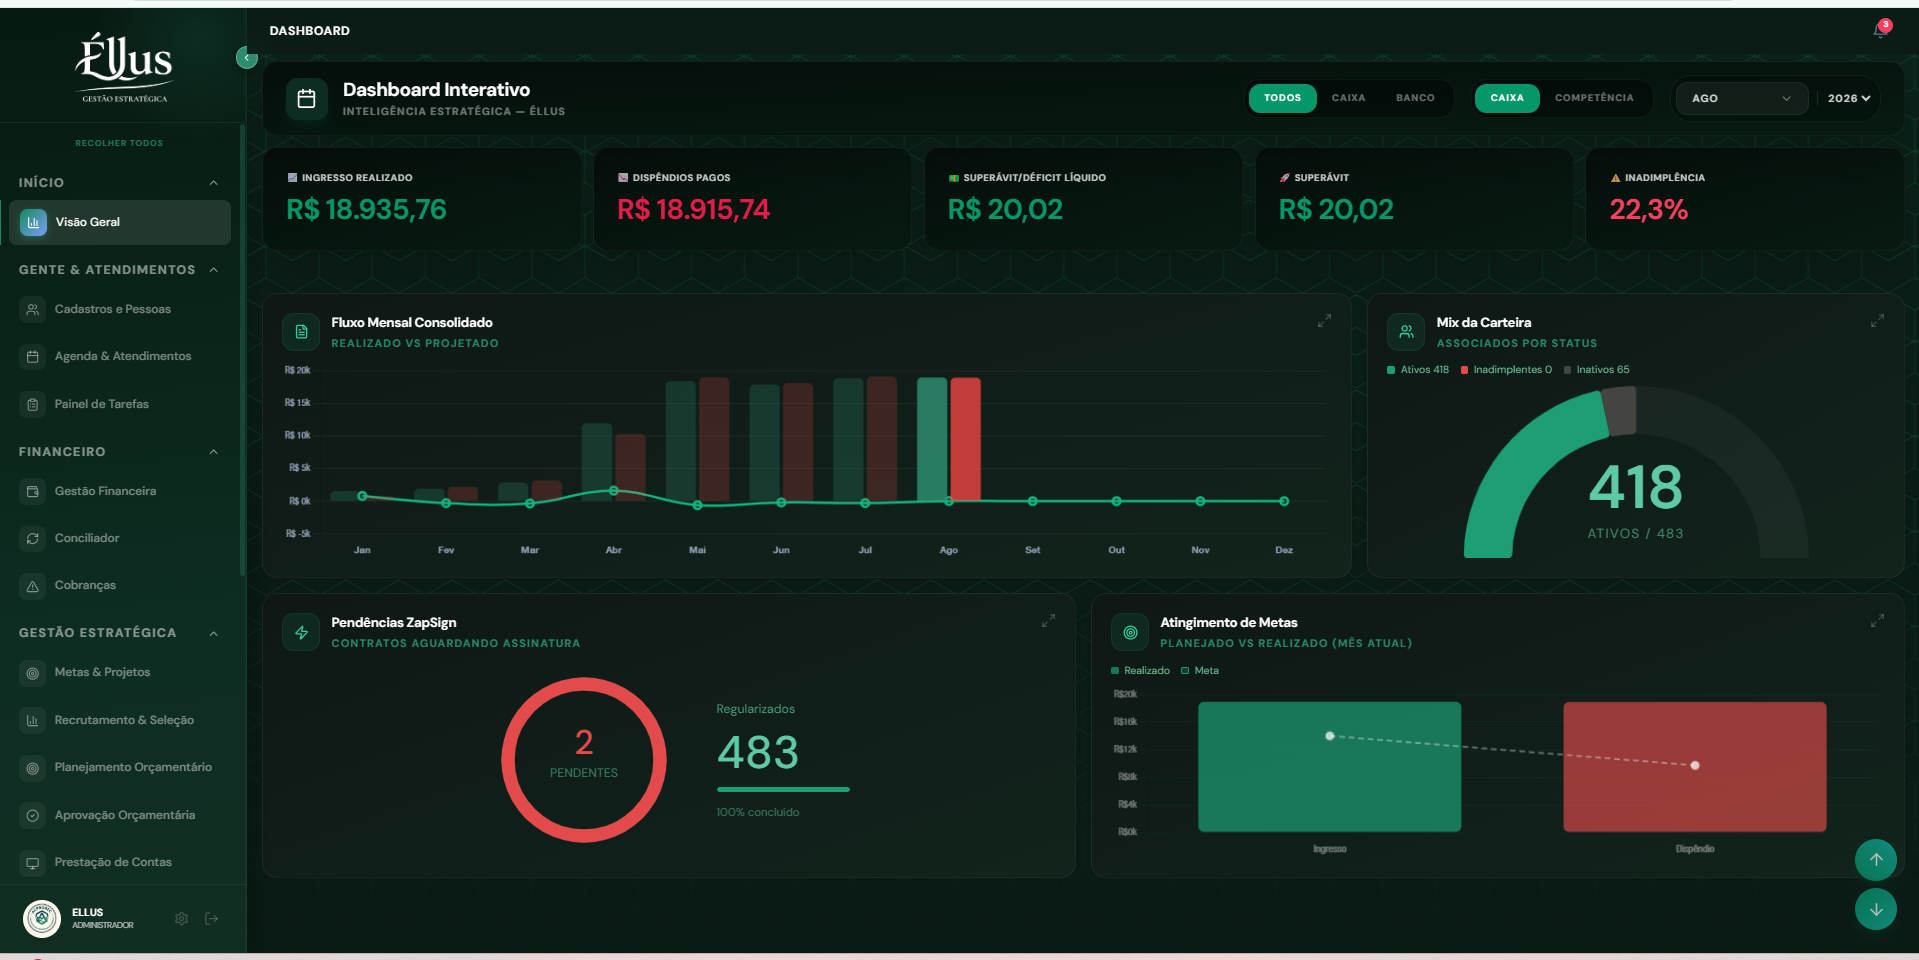1919x960 pixels.
Task: Open the 2026 year dropdown
Action: (x=1848, y=98)
